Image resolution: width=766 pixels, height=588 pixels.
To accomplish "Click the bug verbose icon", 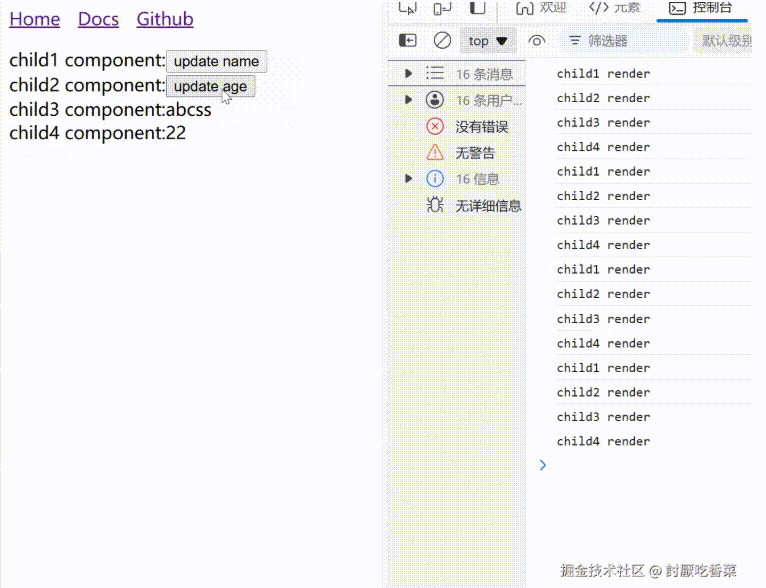I will 435,205.
